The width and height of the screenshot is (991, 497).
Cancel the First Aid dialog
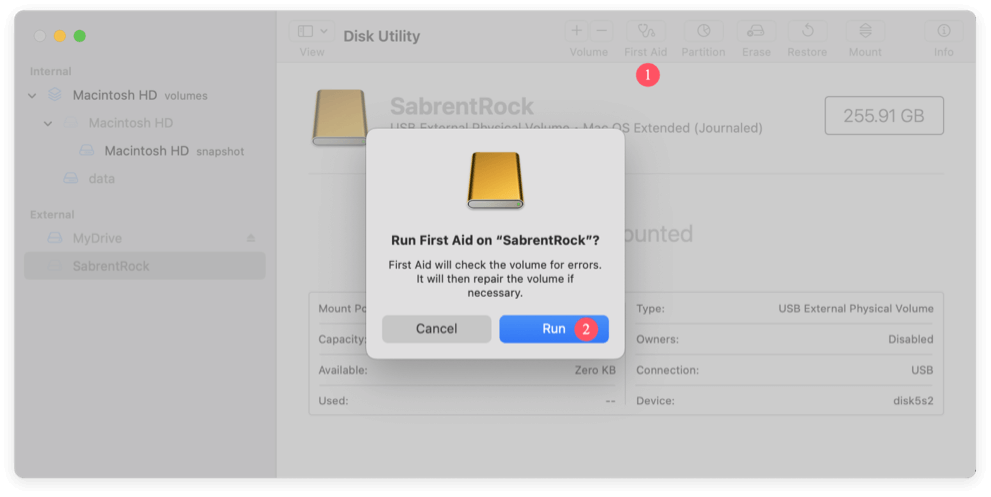pyautogui.click(x=436, y=329)
